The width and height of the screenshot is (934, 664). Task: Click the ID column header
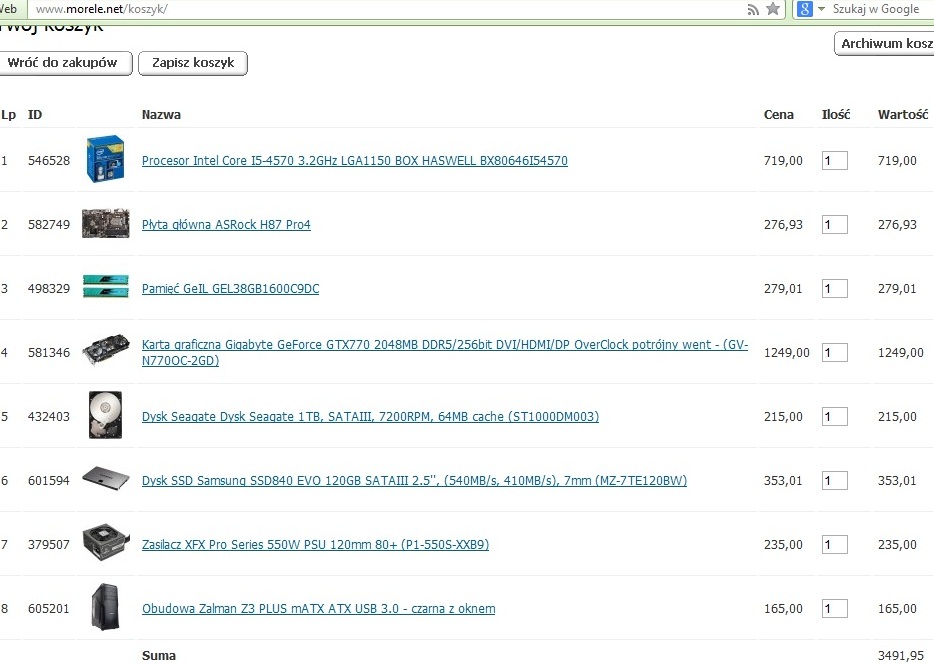(35, 114)
